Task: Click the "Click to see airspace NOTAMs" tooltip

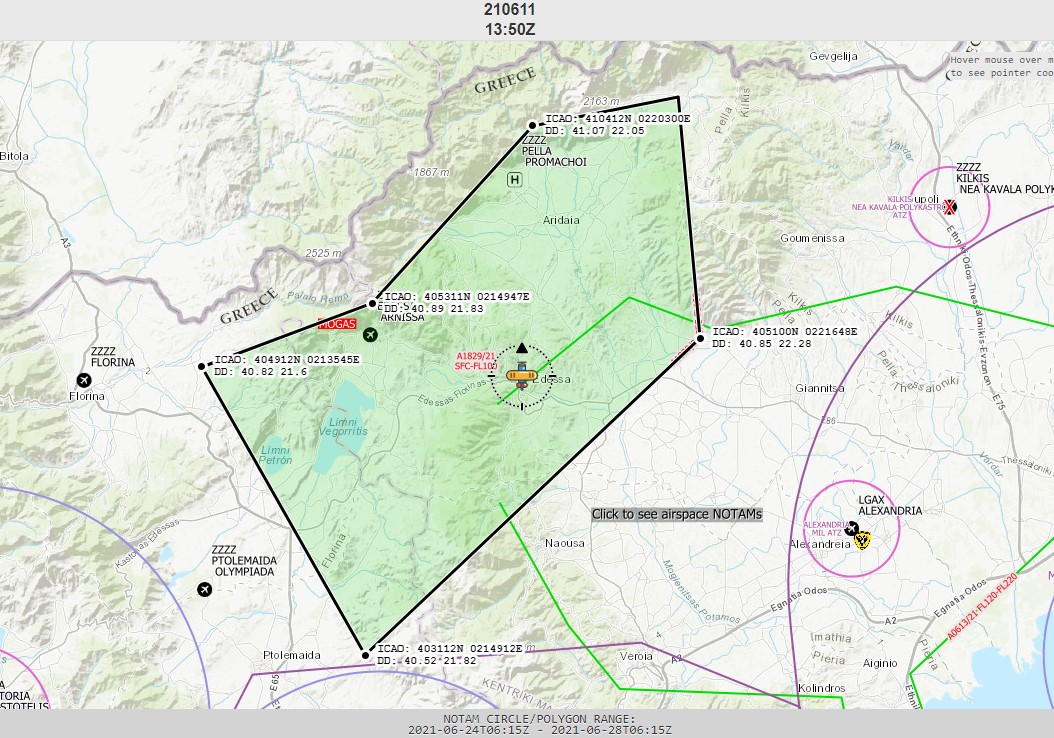Action: point(676,514)
